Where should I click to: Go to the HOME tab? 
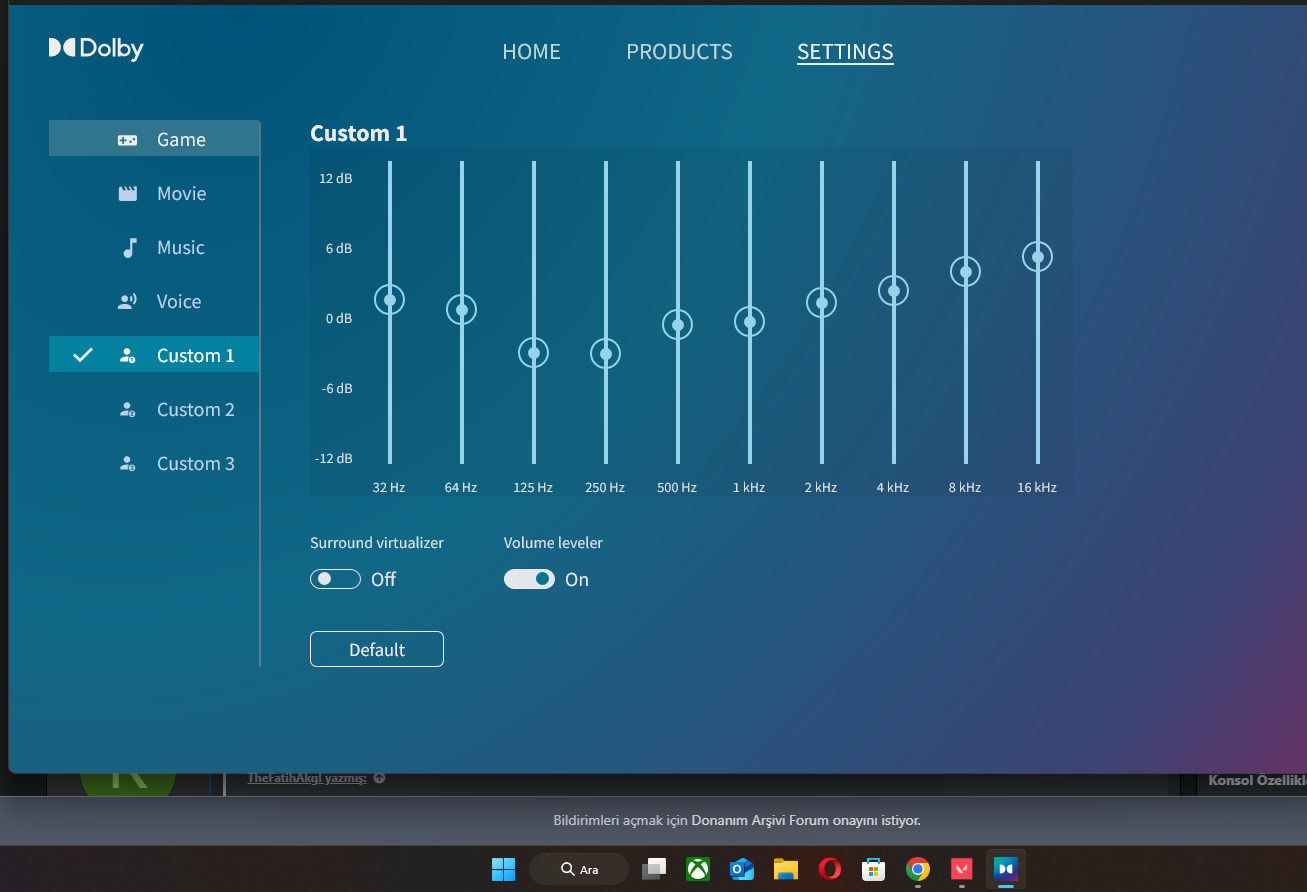point(531,52)
